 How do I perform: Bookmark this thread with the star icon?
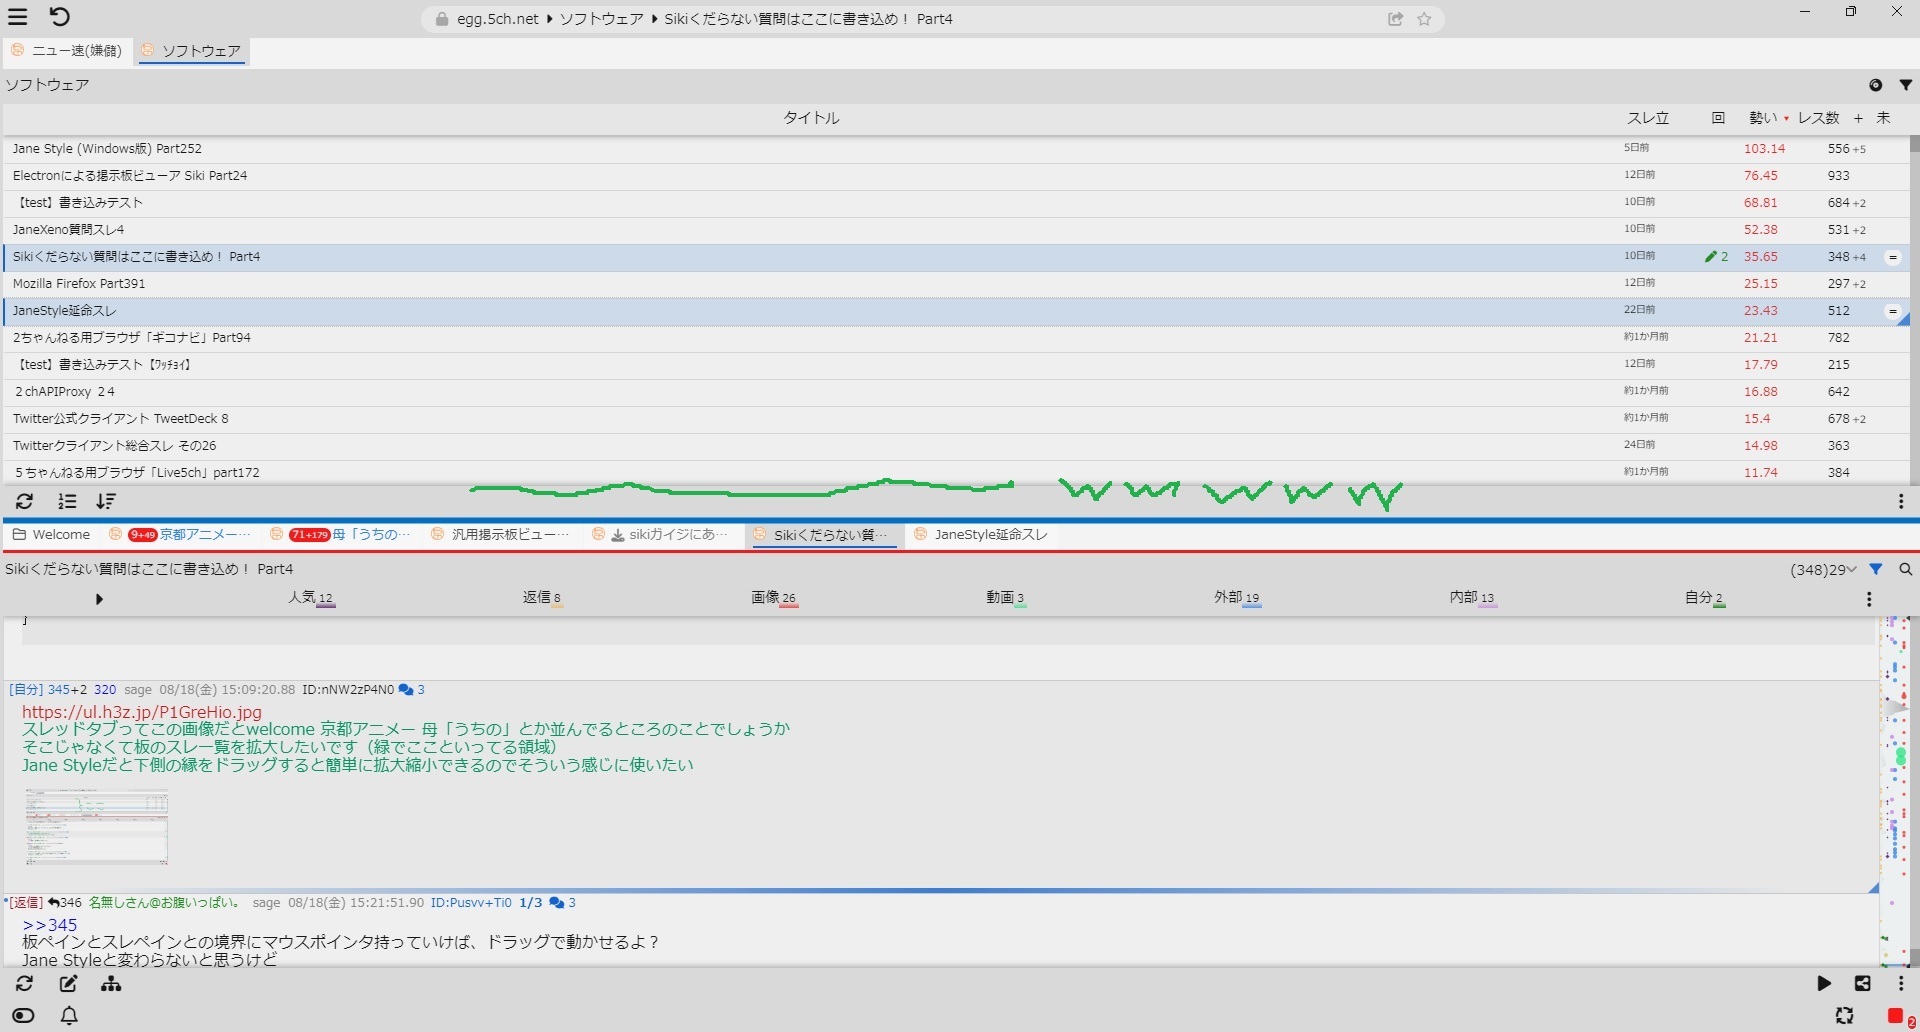pyautogui.click(x=1425, y=19)
